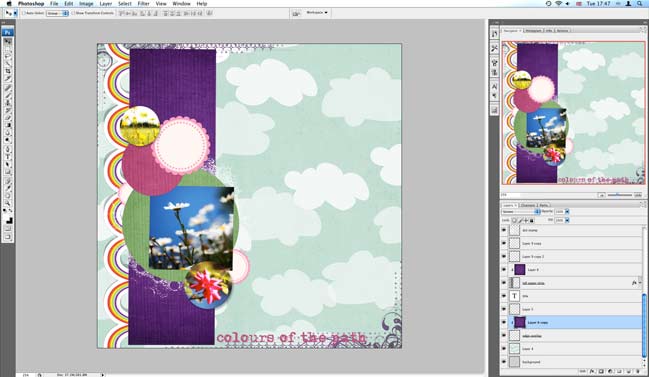The width and height of the screenshot is (649, 377).
Task: Switch to the Histogram tab
Action: (534, 31)
